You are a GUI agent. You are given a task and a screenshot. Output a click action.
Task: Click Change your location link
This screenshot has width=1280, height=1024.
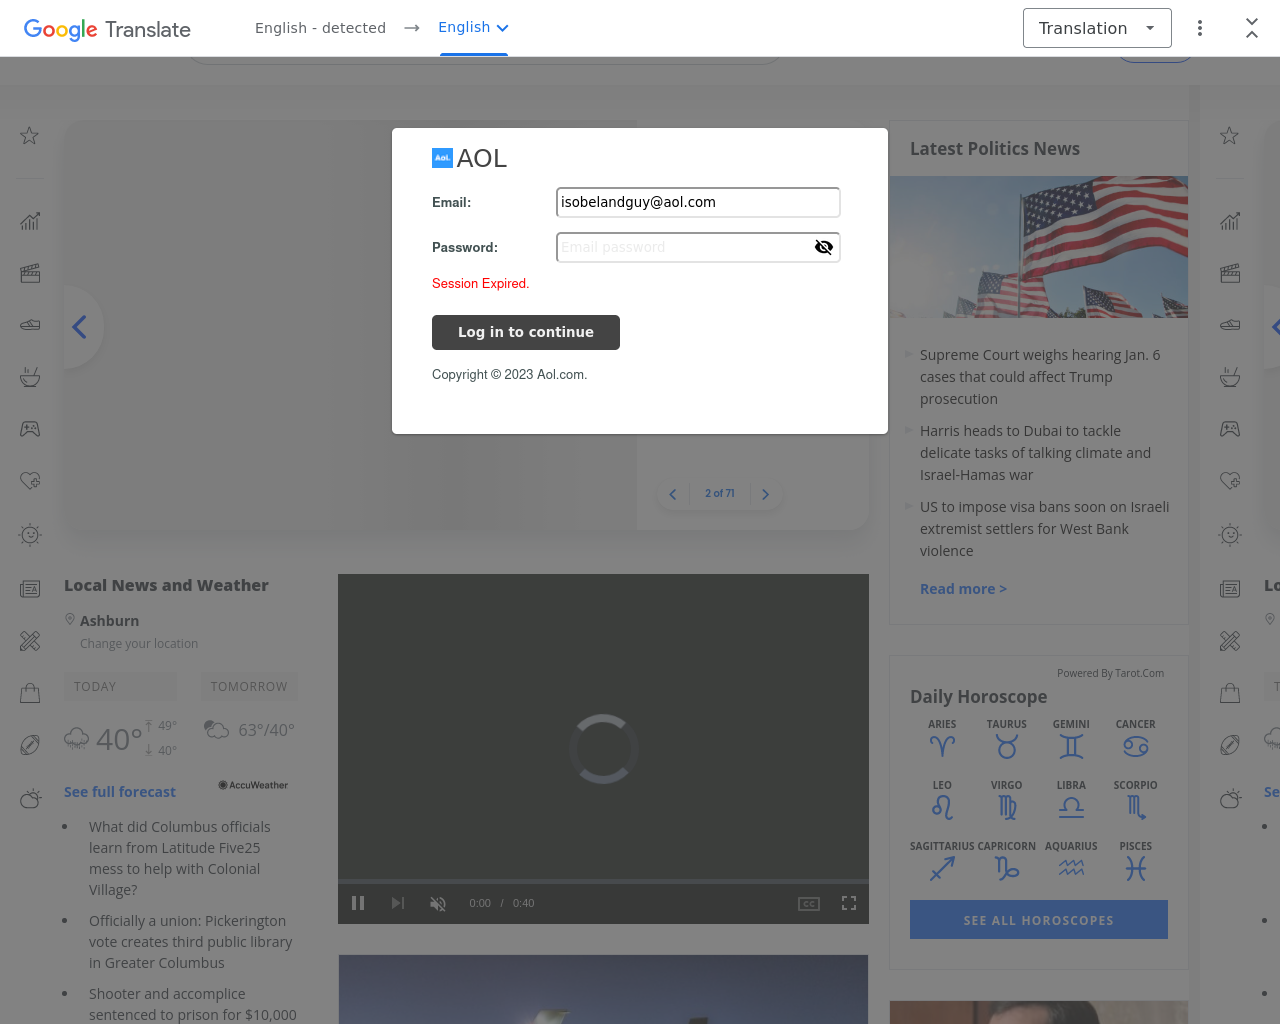[x=139, y=644]
